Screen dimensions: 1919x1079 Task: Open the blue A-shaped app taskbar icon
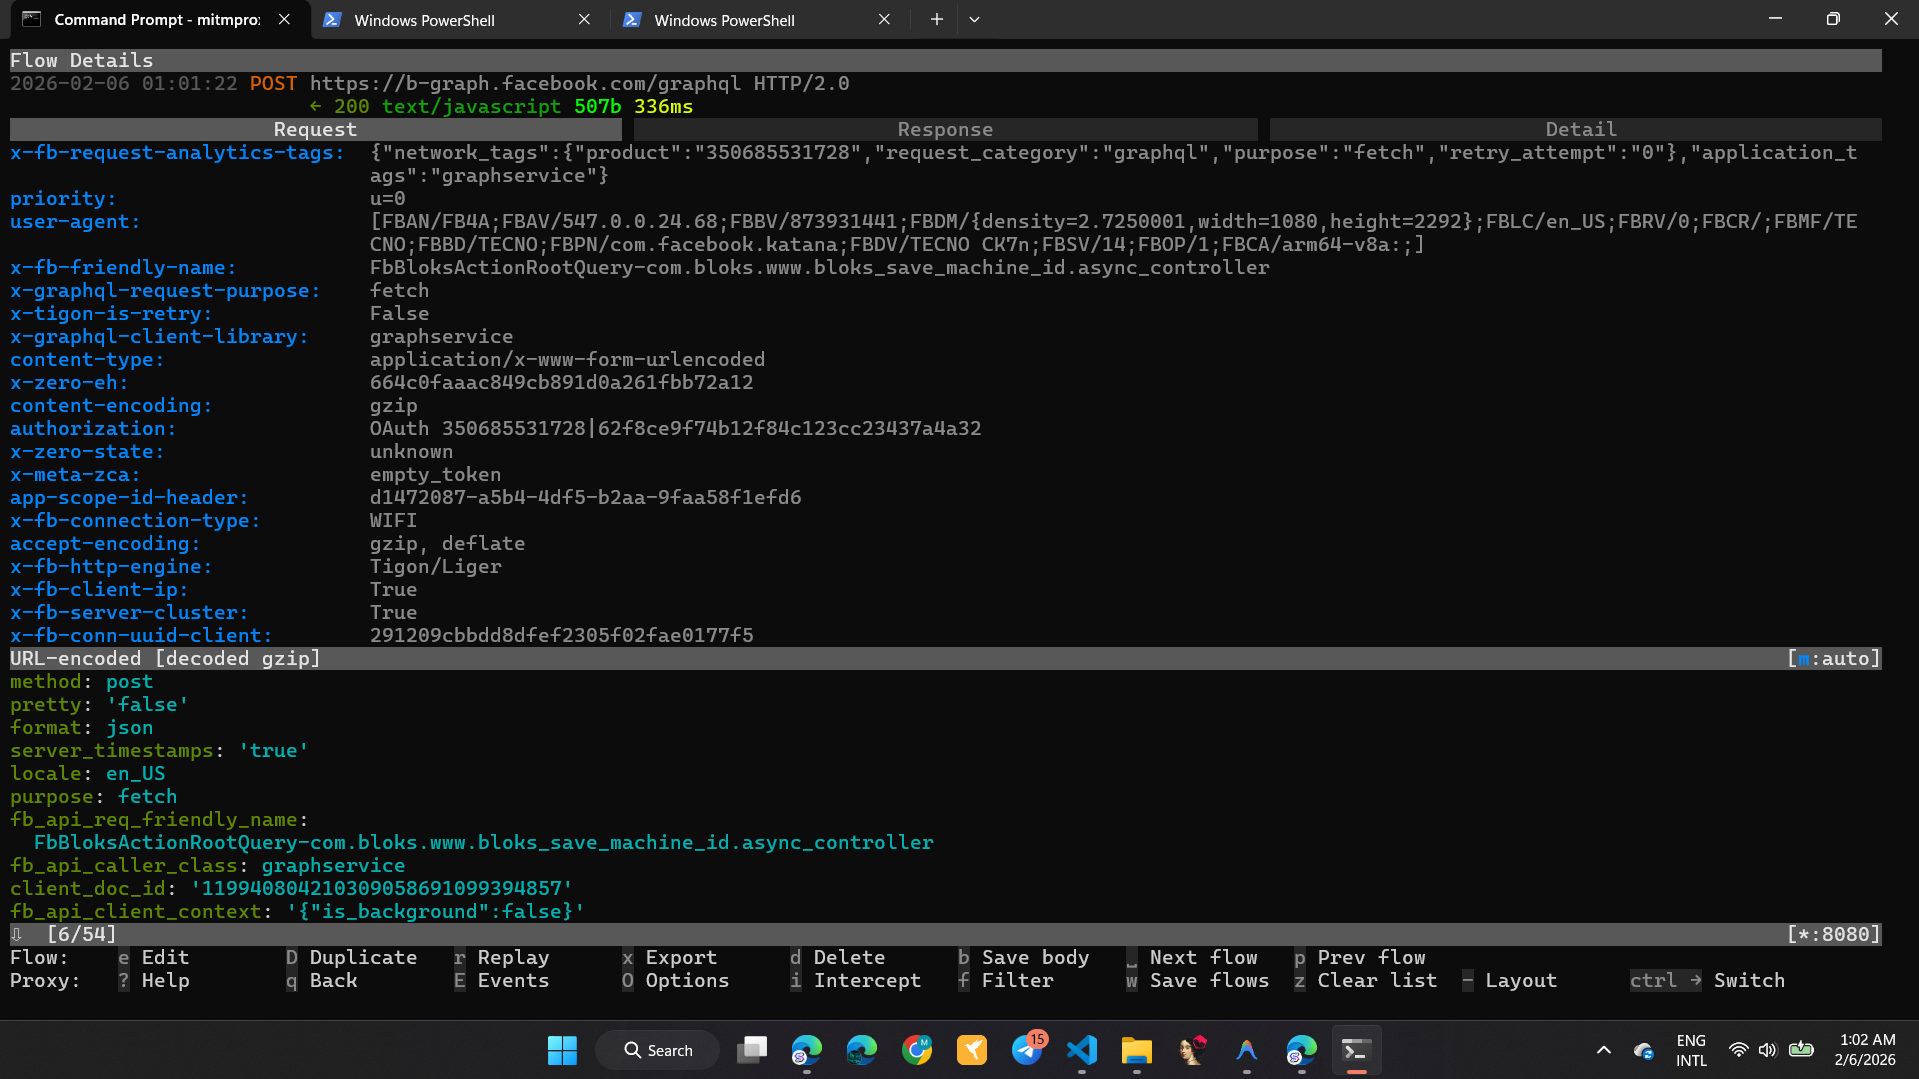click(x=1247, y=1050)
